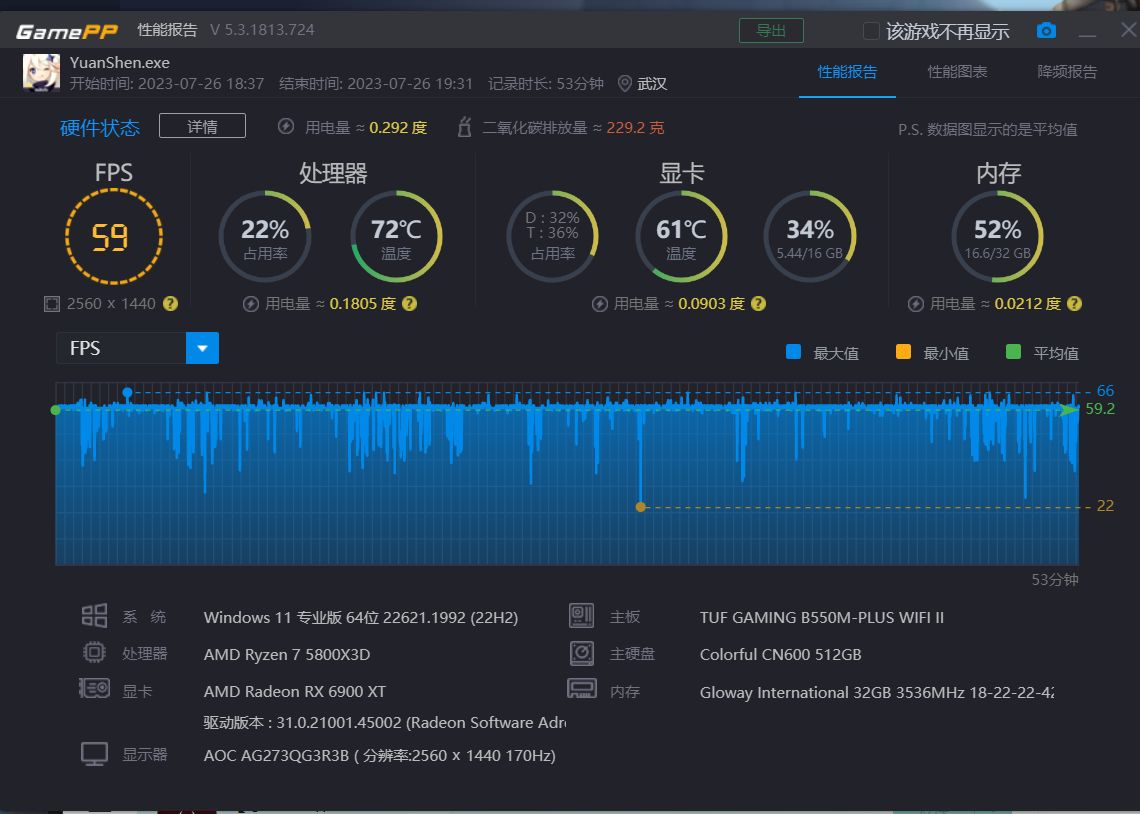This screenshot has height=814, width=1140.
Task: Click the YuanShen.exe process name
Action: pos(120,63)
